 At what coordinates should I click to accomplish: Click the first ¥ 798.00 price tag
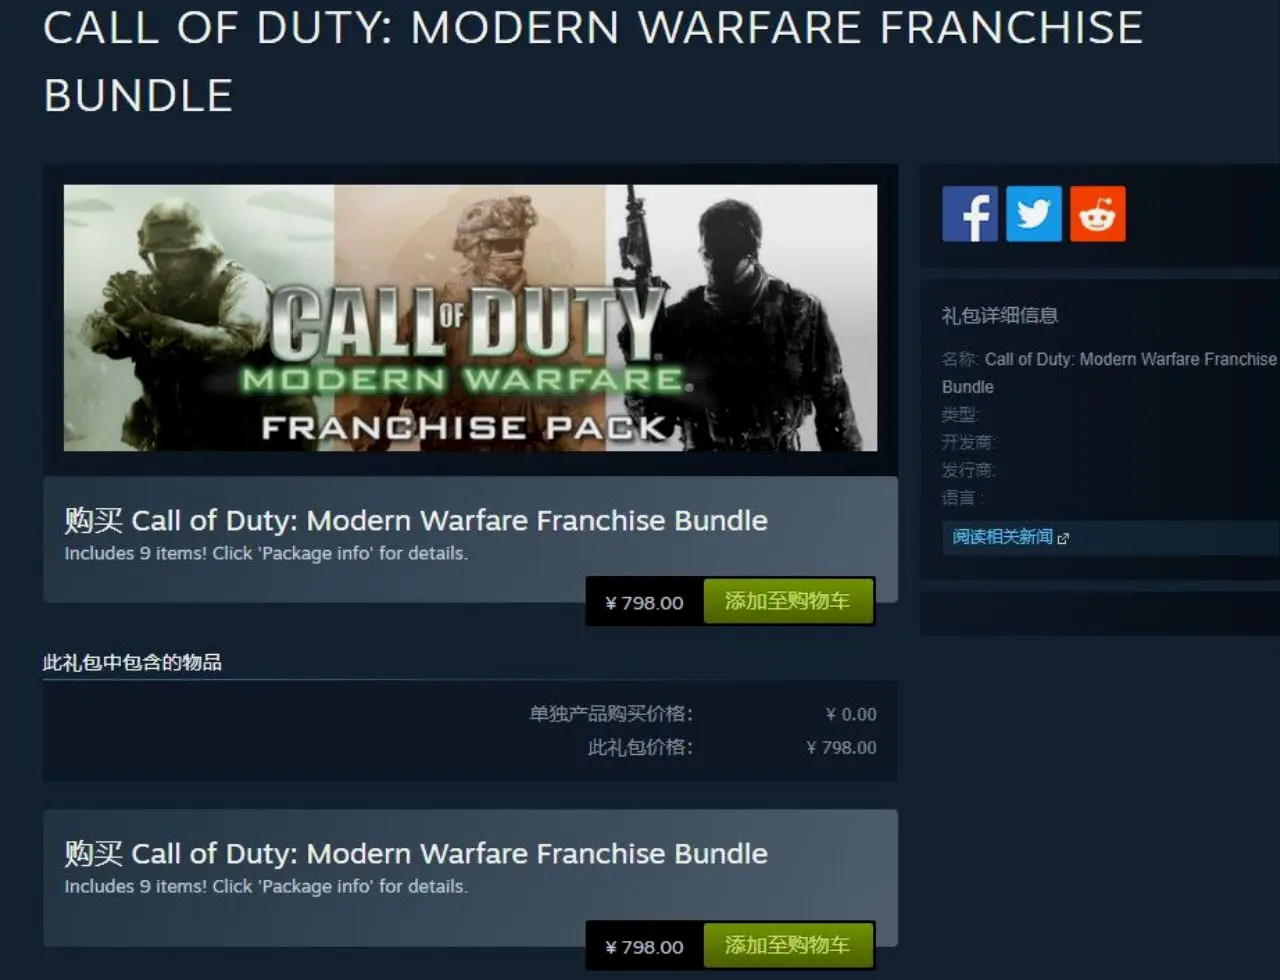click(645, 602)
